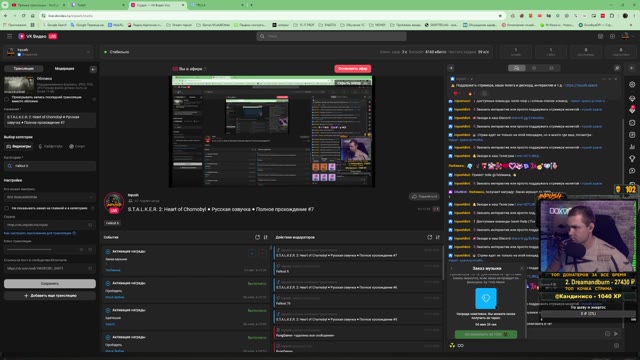
Task: Click the green activate reward button
Action: pos(486,334)
